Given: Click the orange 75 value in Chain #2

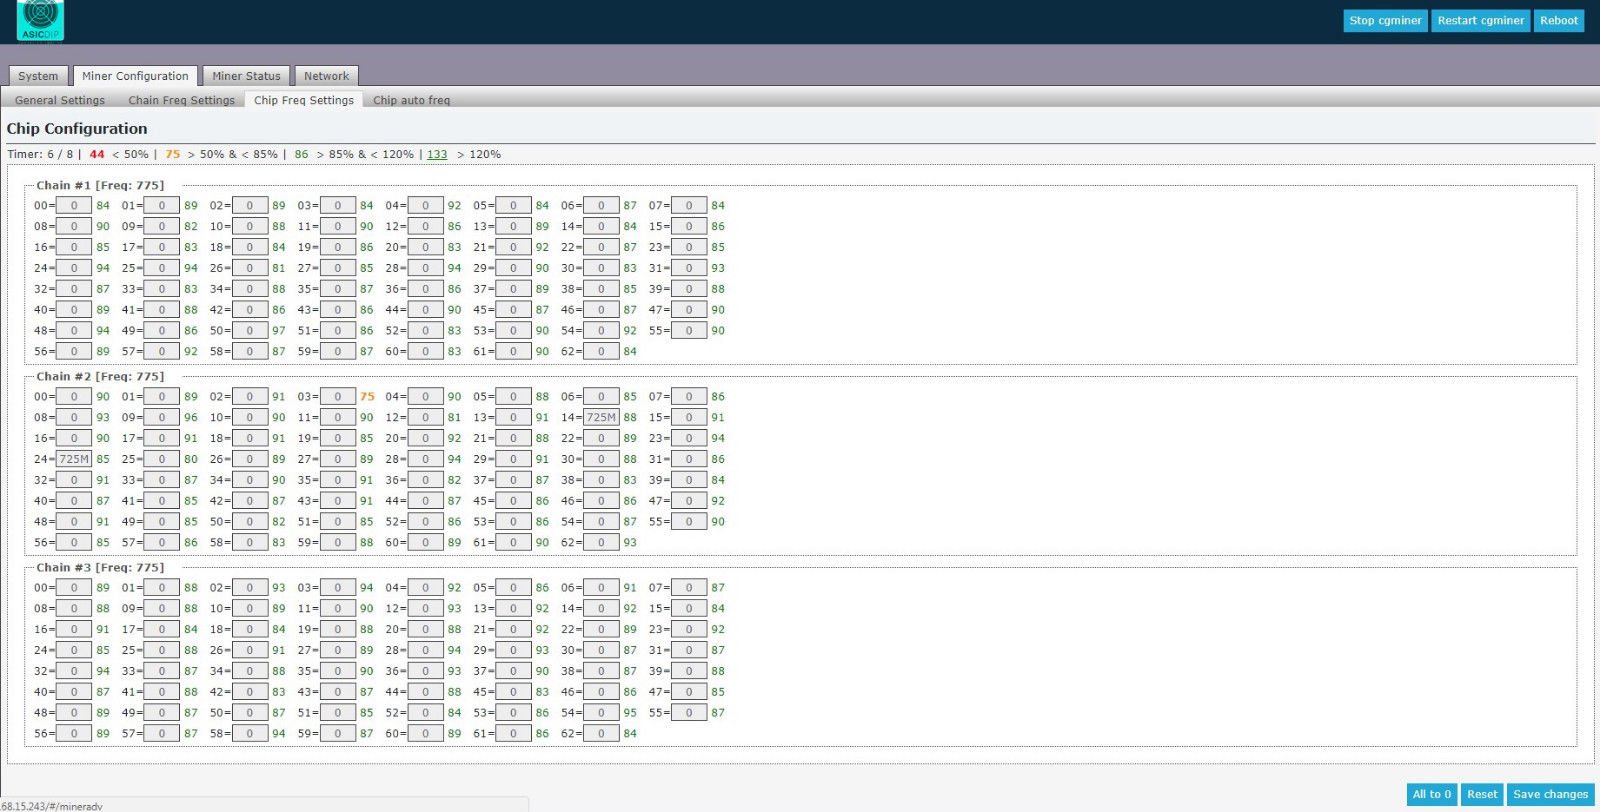Looking at the screenshot, I should [x=367, y=396].
